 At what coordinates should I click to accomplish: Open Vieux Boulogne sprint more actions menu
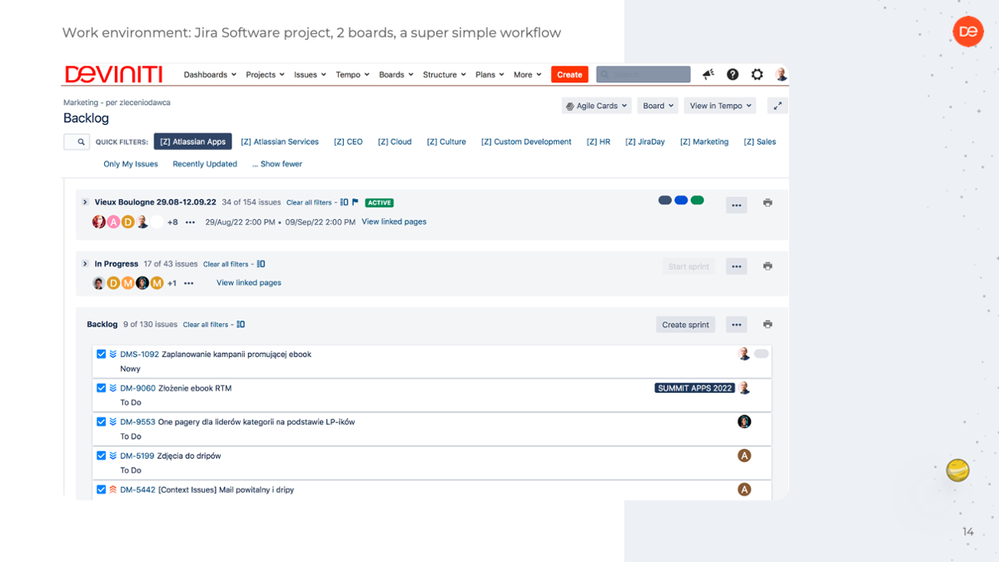(x=737, y=205)
